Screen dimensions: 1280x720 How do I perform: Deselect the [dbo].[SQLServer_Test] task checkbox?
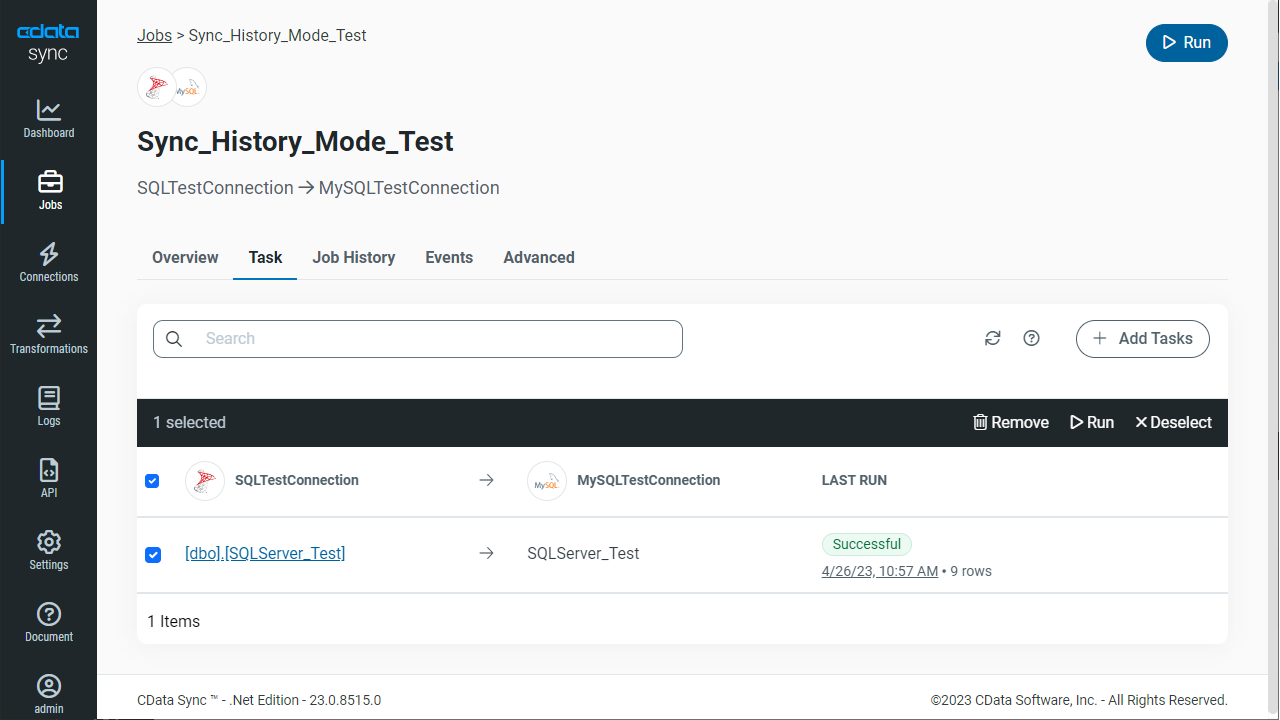(152, 554)
